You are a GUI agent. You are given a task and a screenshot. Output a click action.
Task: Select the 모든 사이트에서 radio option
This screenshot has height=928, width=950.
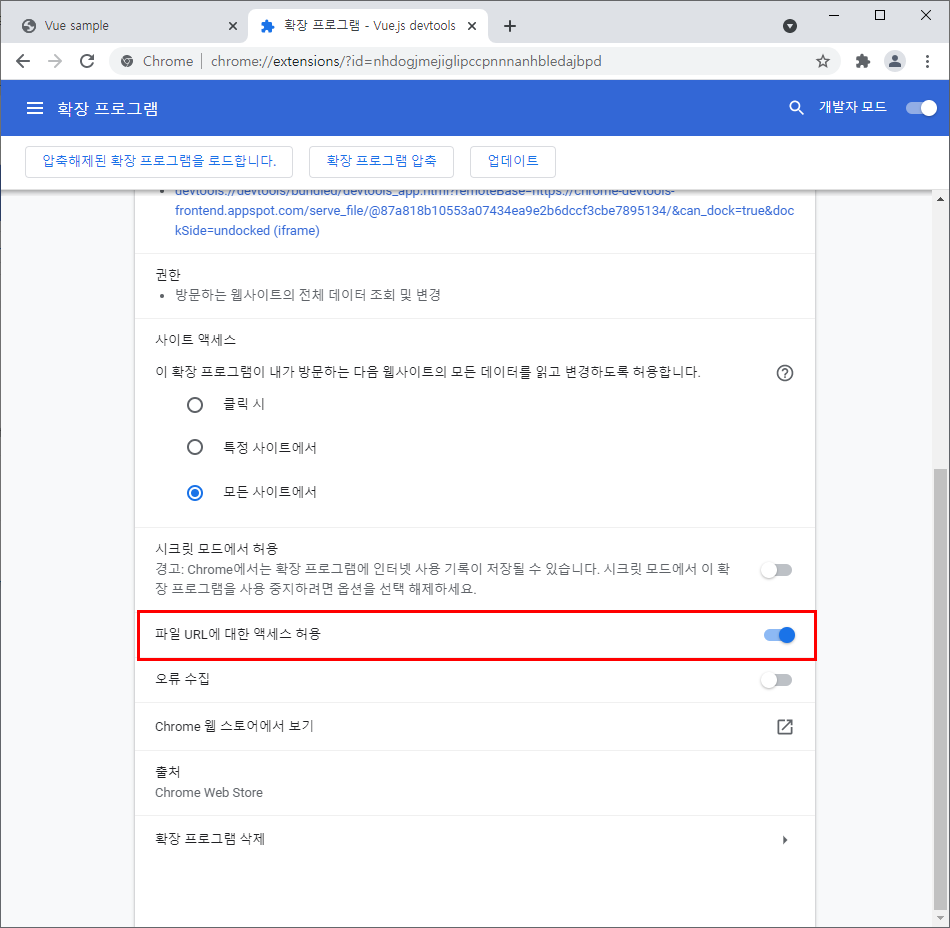pyautogui.click(x=194, y=493)
